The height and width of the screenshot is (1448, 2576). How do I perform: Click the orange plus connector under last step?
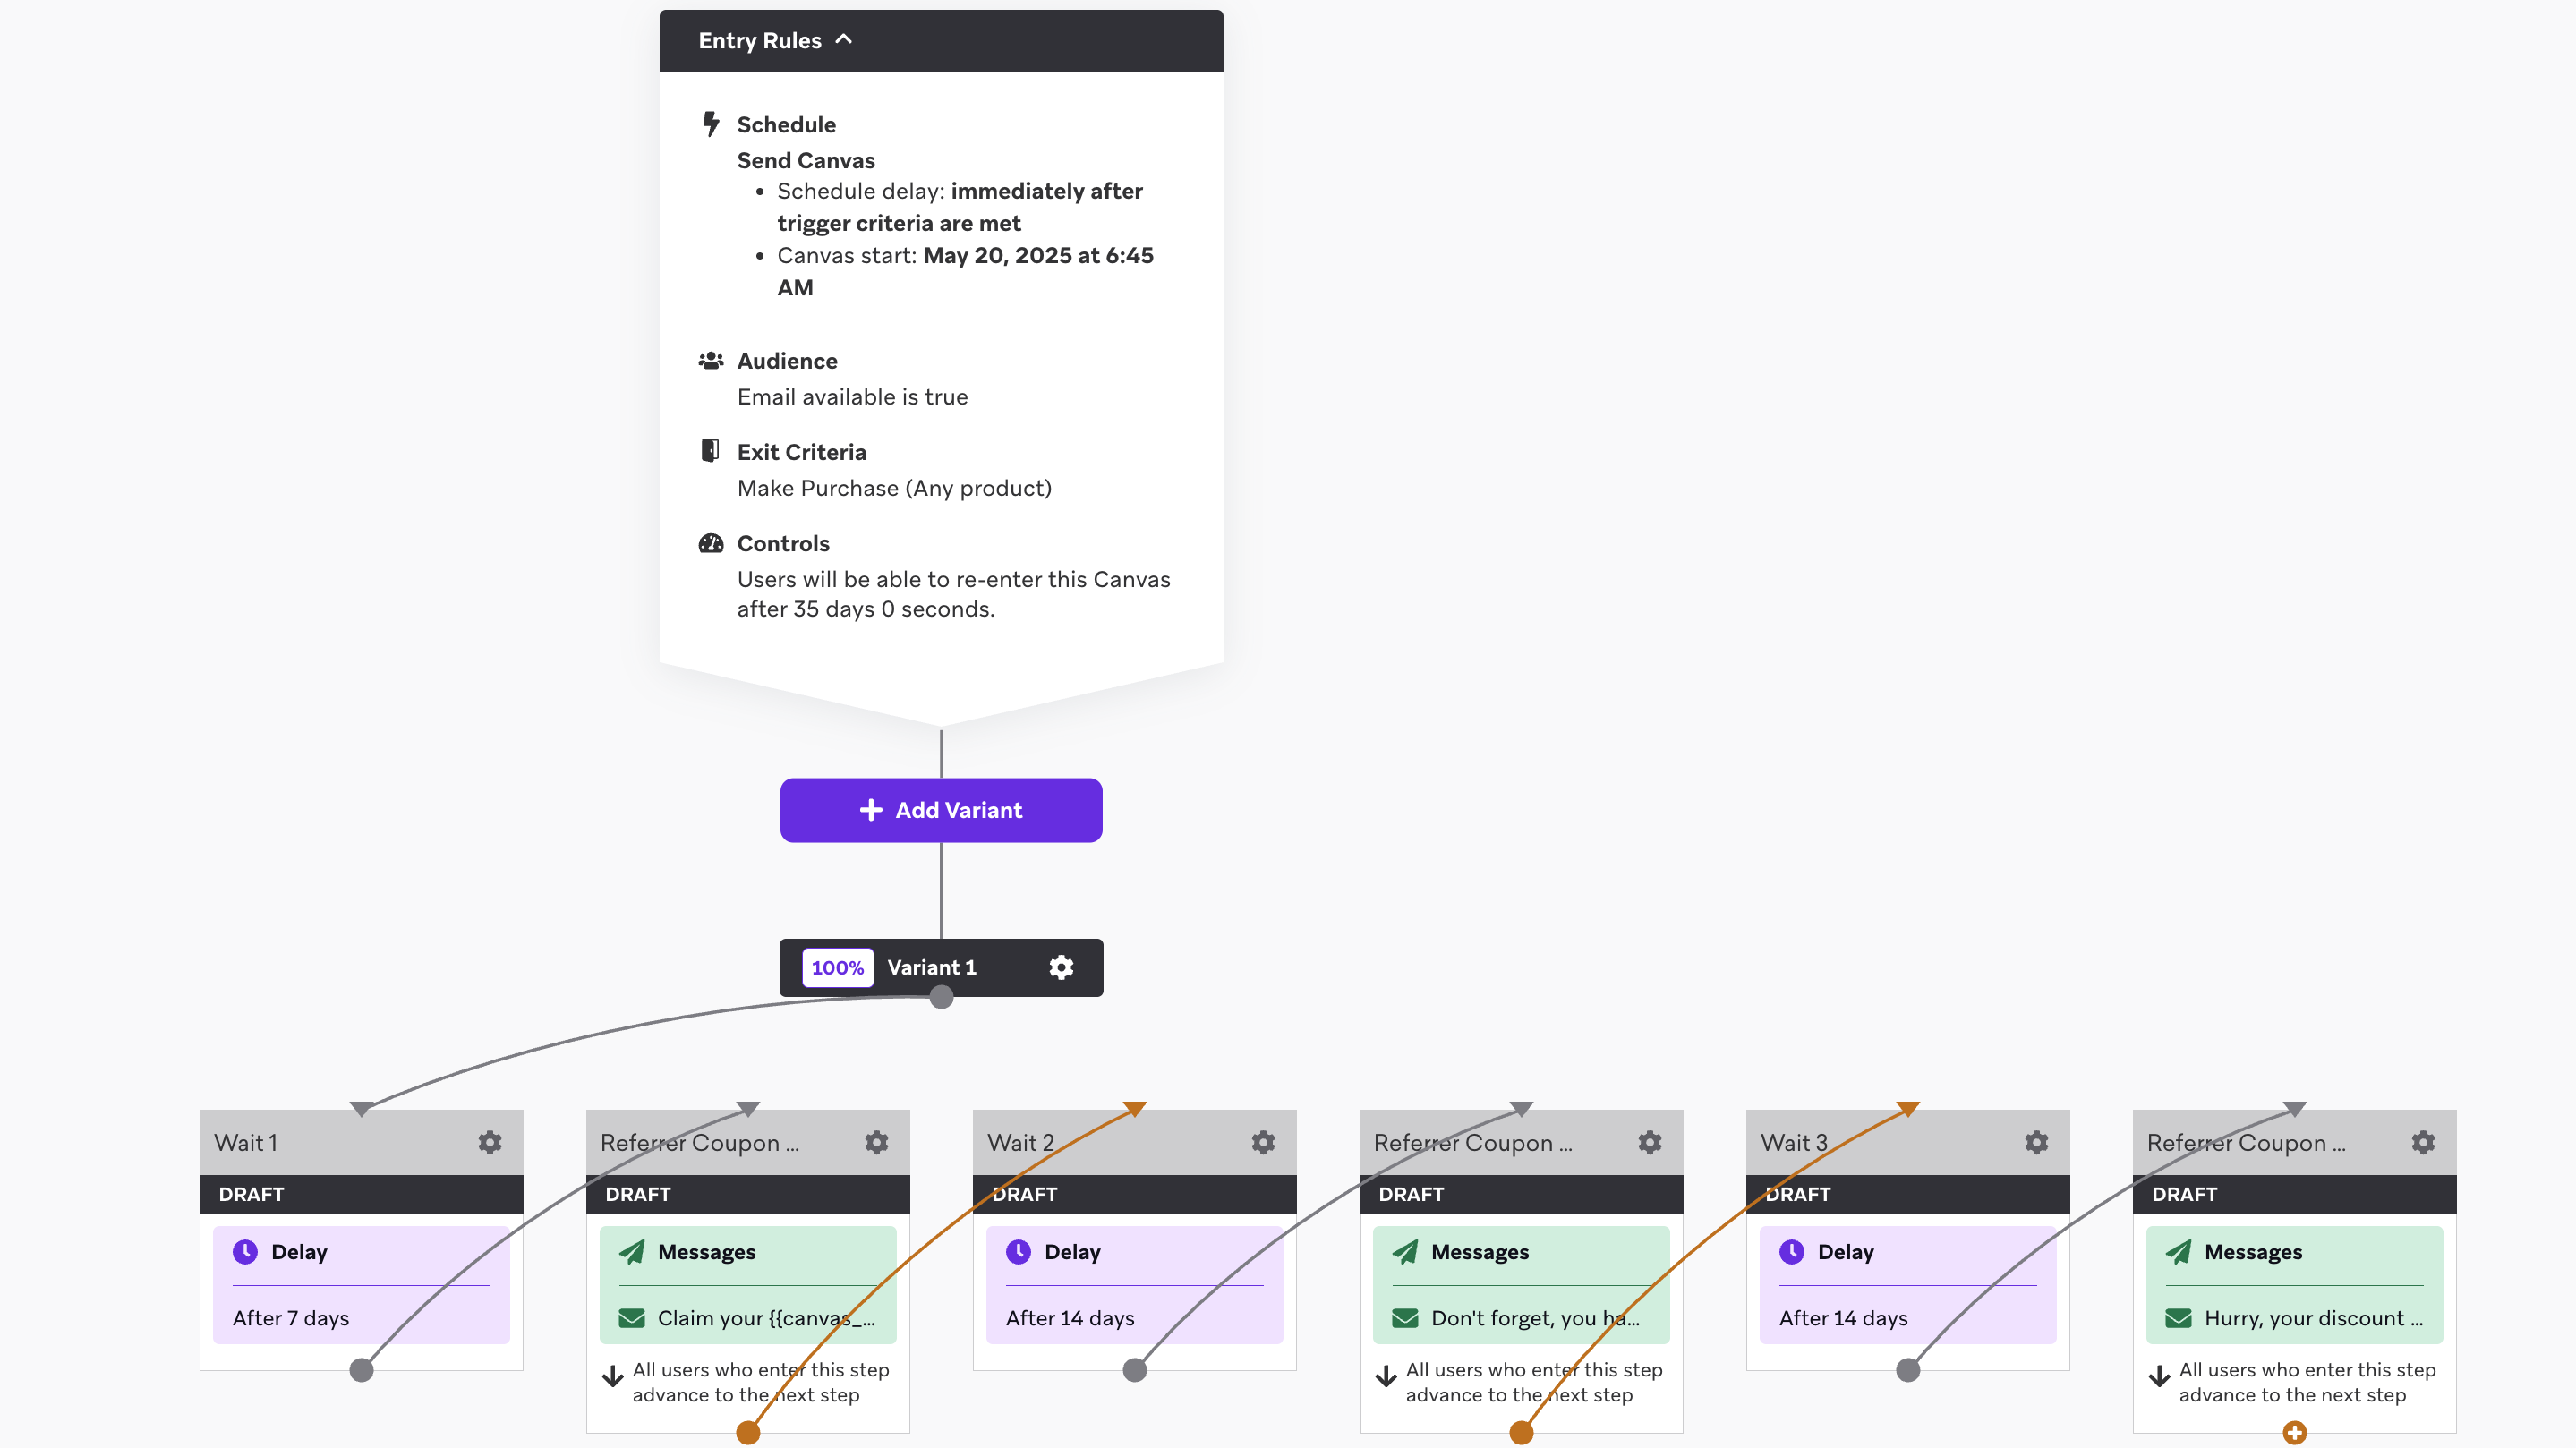click(2295, 1433)
